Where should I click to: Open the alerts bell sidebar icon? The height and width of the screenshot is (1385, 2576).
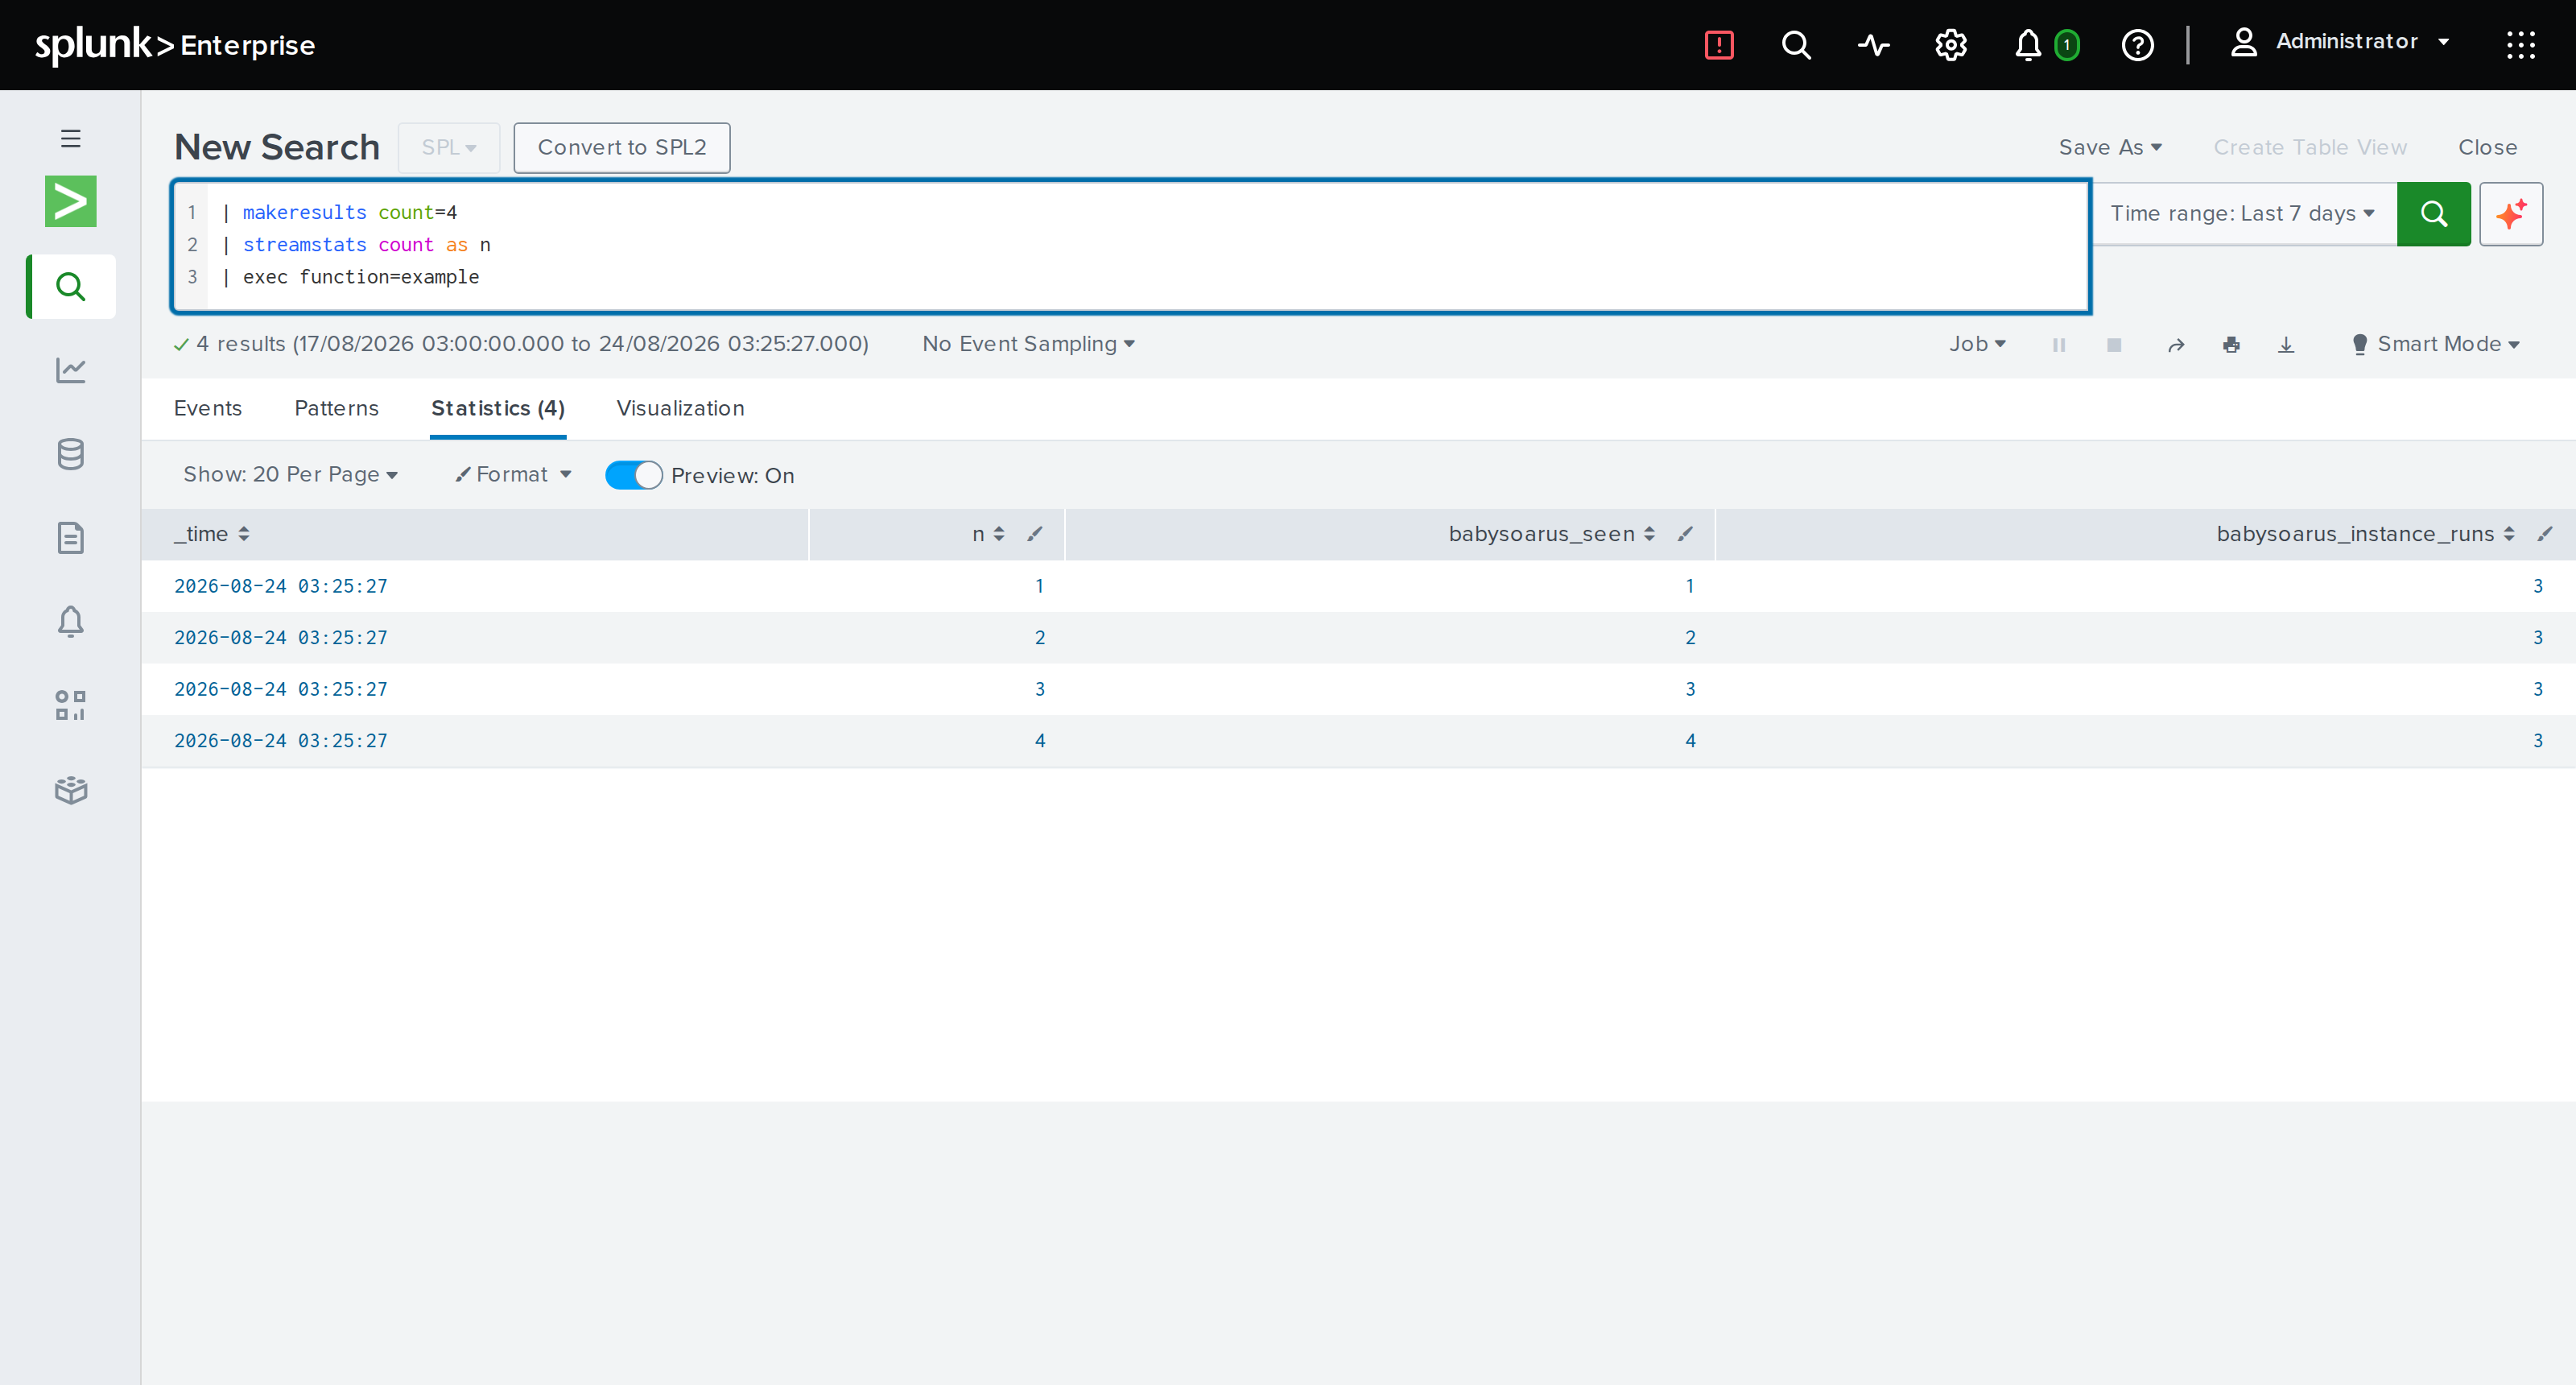click(x=70, y=622)
